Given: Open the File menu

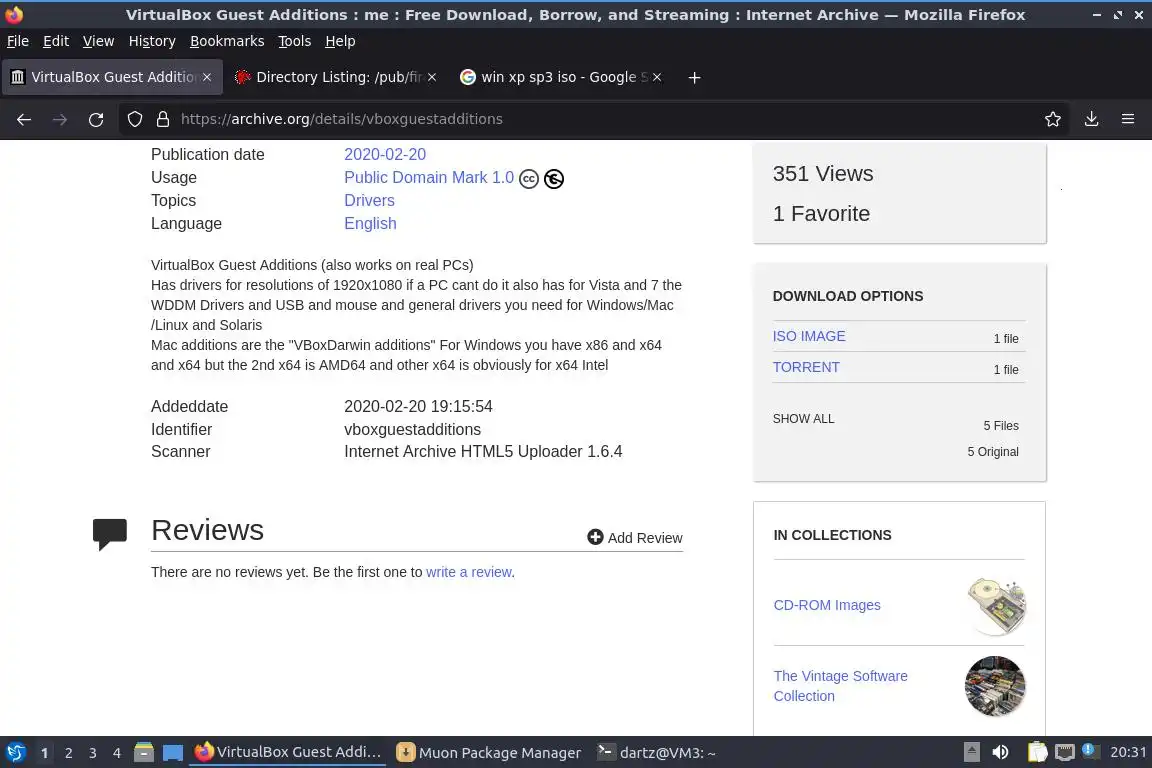Looking at the screenshot, I should [18, 41].
